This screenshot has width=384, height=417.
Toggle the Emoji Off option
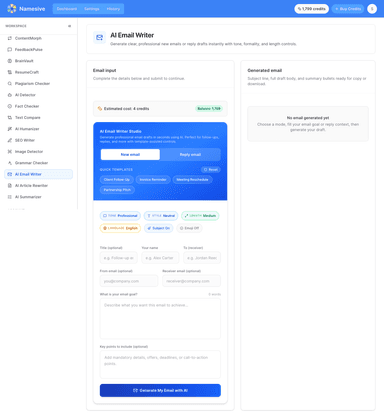click(189, 228)
